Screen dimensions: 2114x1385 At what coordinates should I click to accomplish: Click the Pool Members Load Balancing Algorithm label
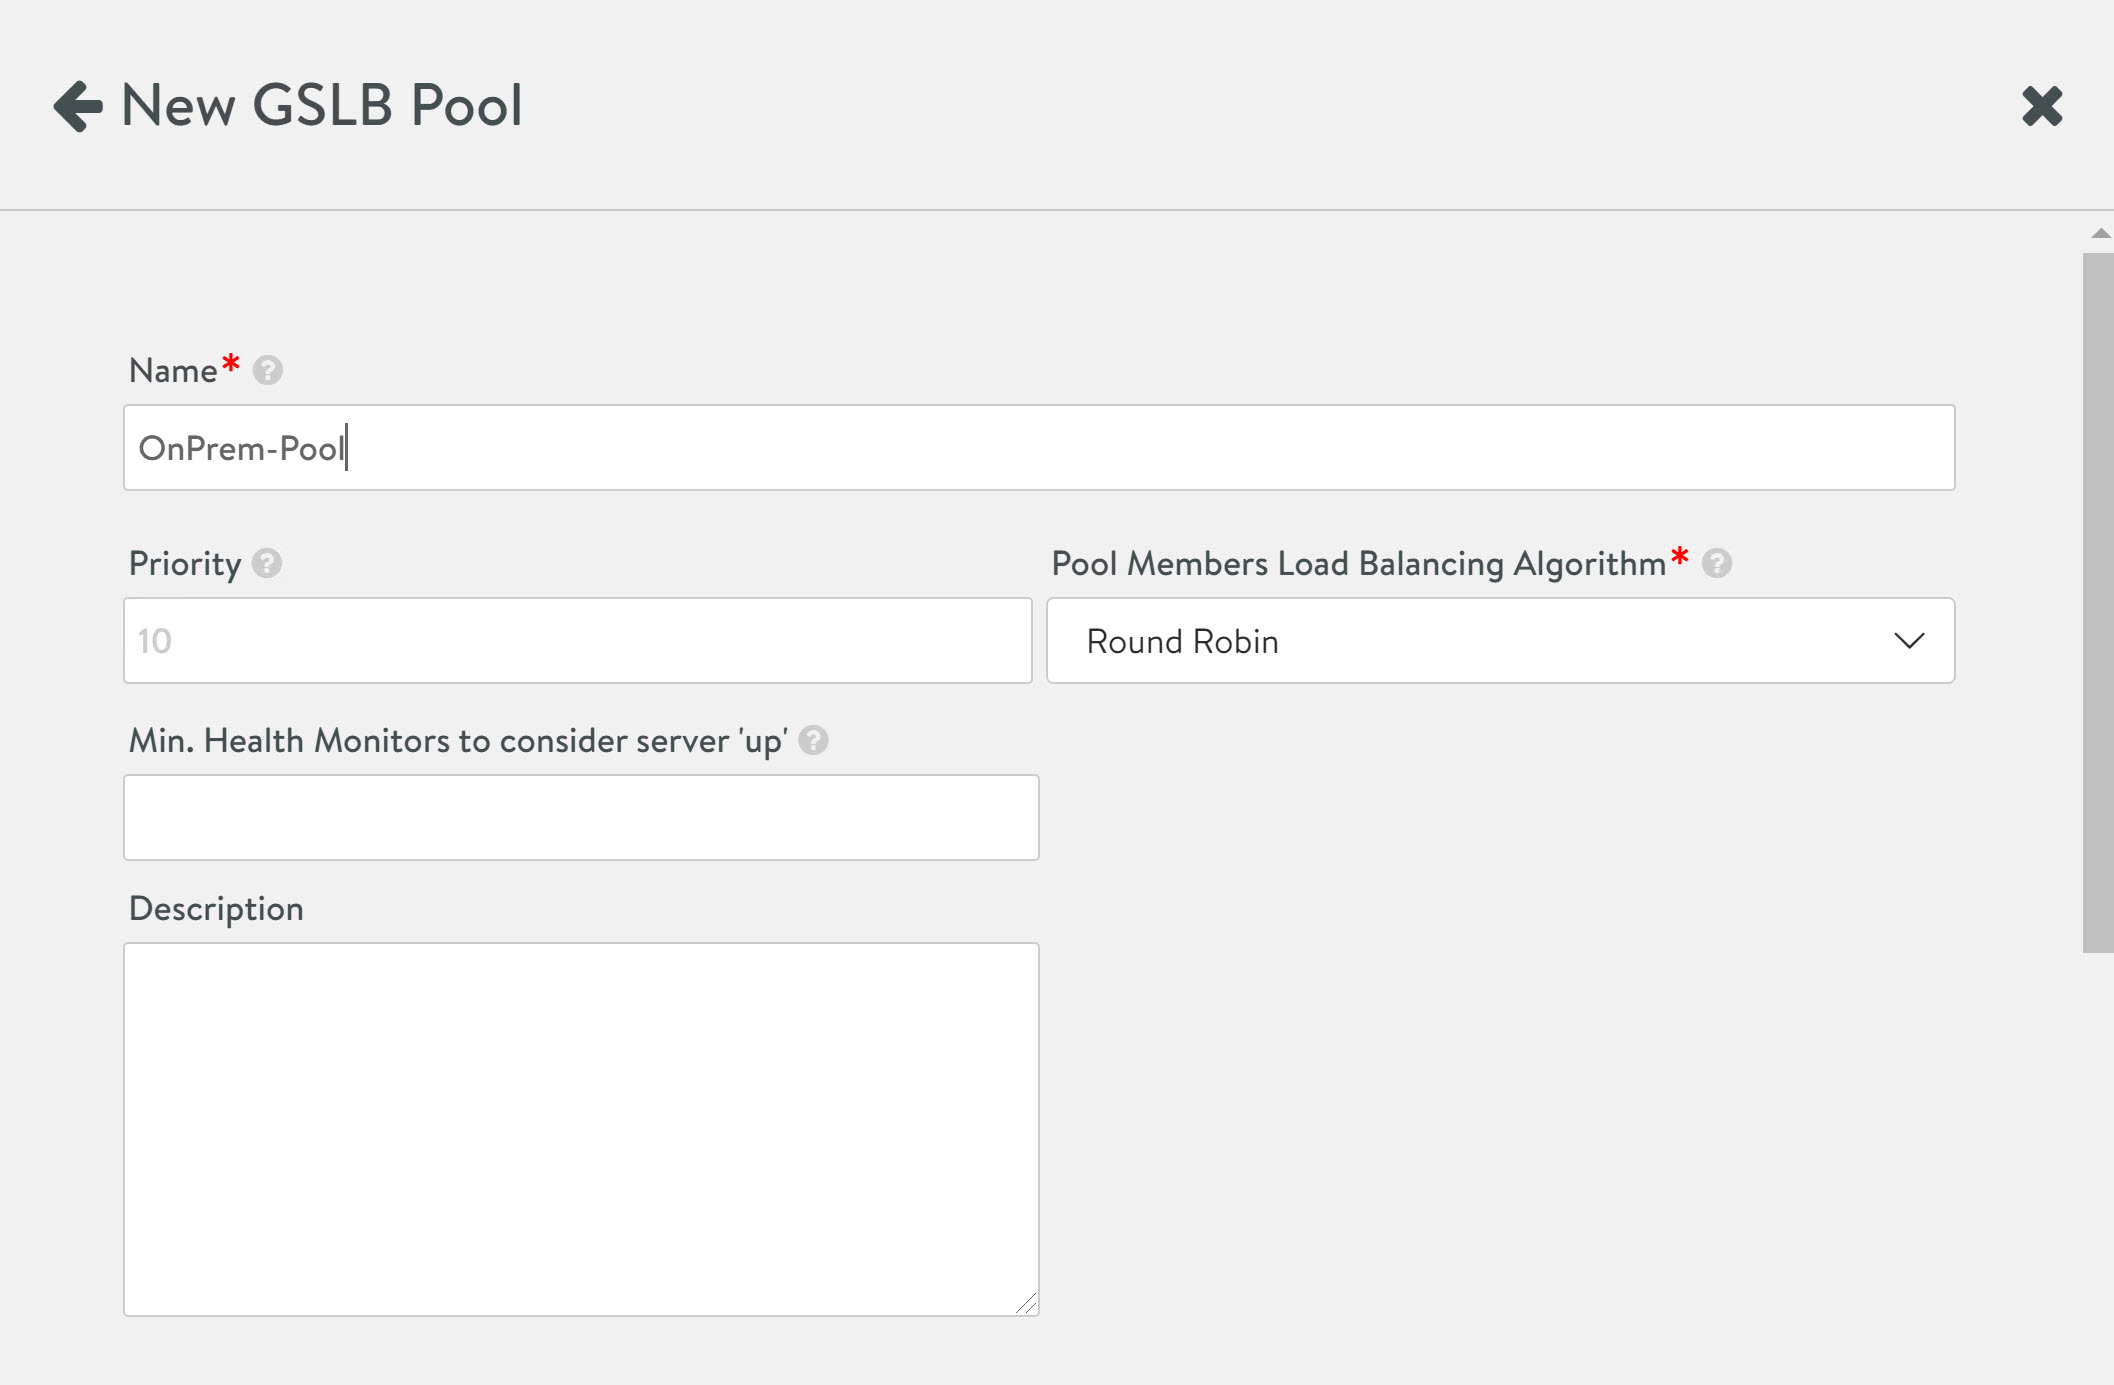pyautogui.click(x=1357, y=564)
